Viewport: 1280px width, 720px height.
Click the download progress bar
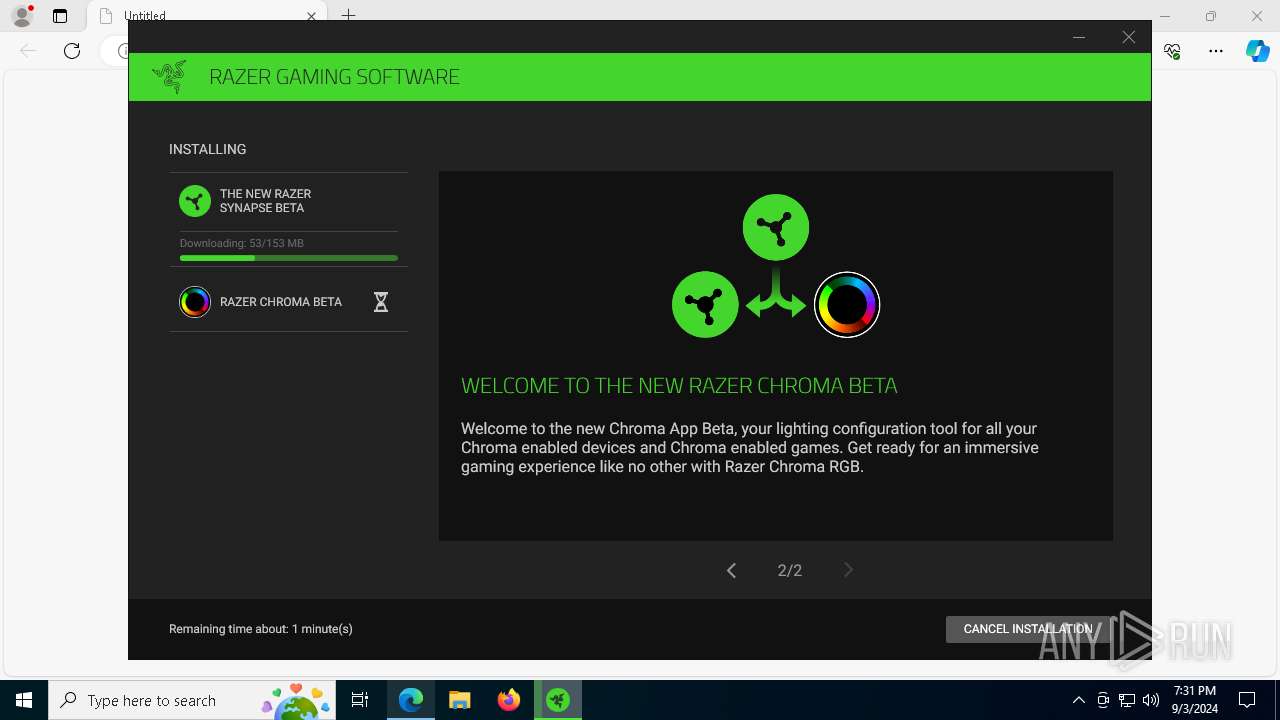[x=289, y=258]
